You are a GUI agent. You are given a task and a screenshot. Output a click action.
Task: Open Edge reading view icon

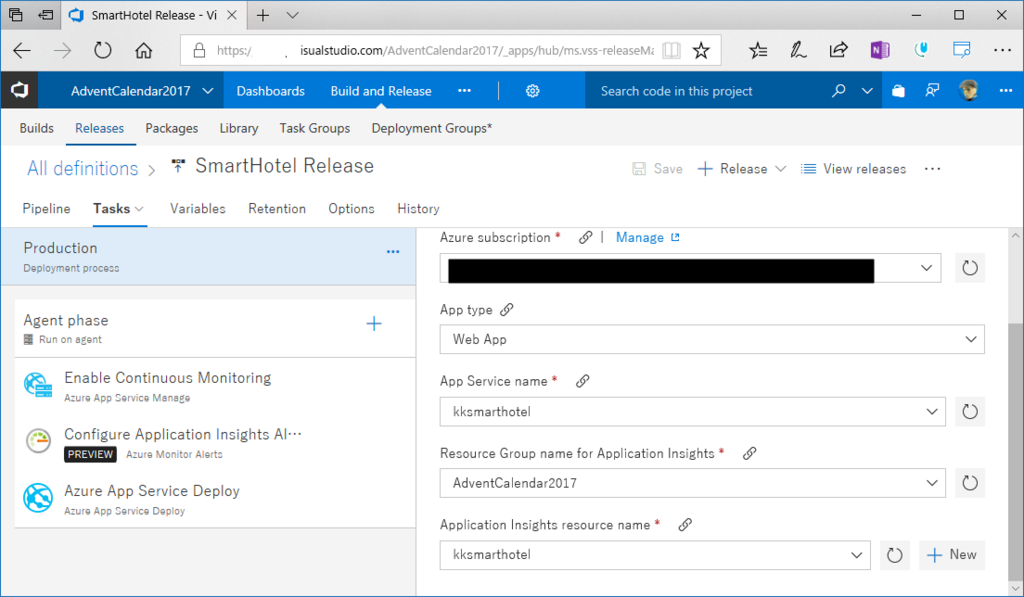[x=671, y=50]
